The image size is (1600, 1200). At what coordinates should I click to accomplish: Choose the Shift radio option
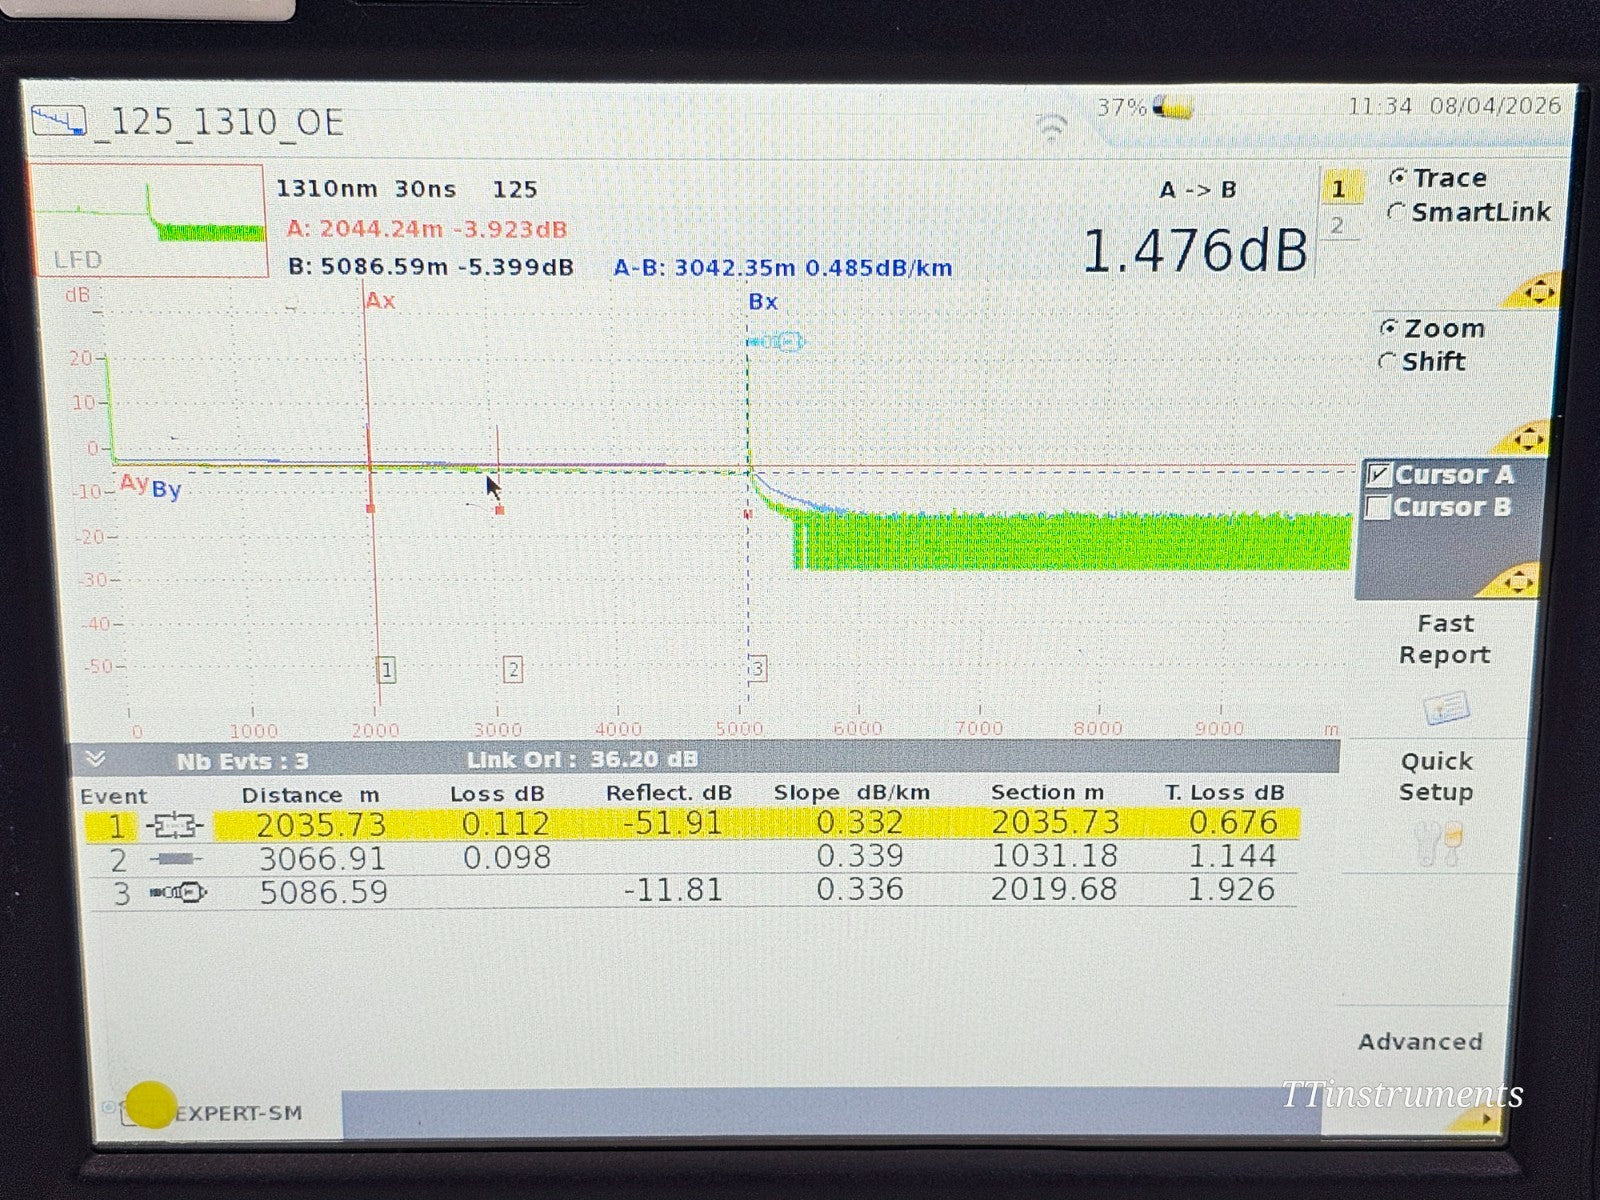pos(1387,361)
